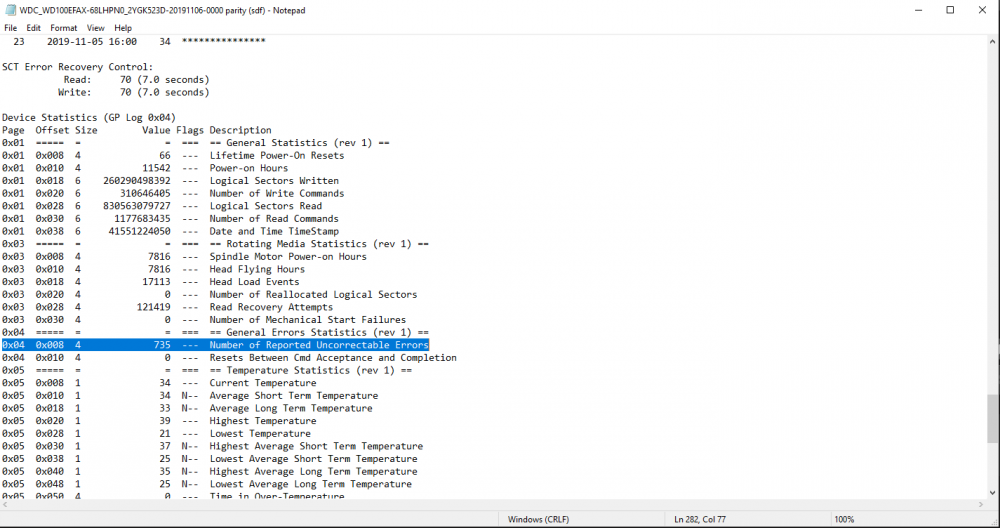Click 'Lowest Average Long Term Temperature' line
This screenshot has height=528, width=1000.
tap(207, 484)
